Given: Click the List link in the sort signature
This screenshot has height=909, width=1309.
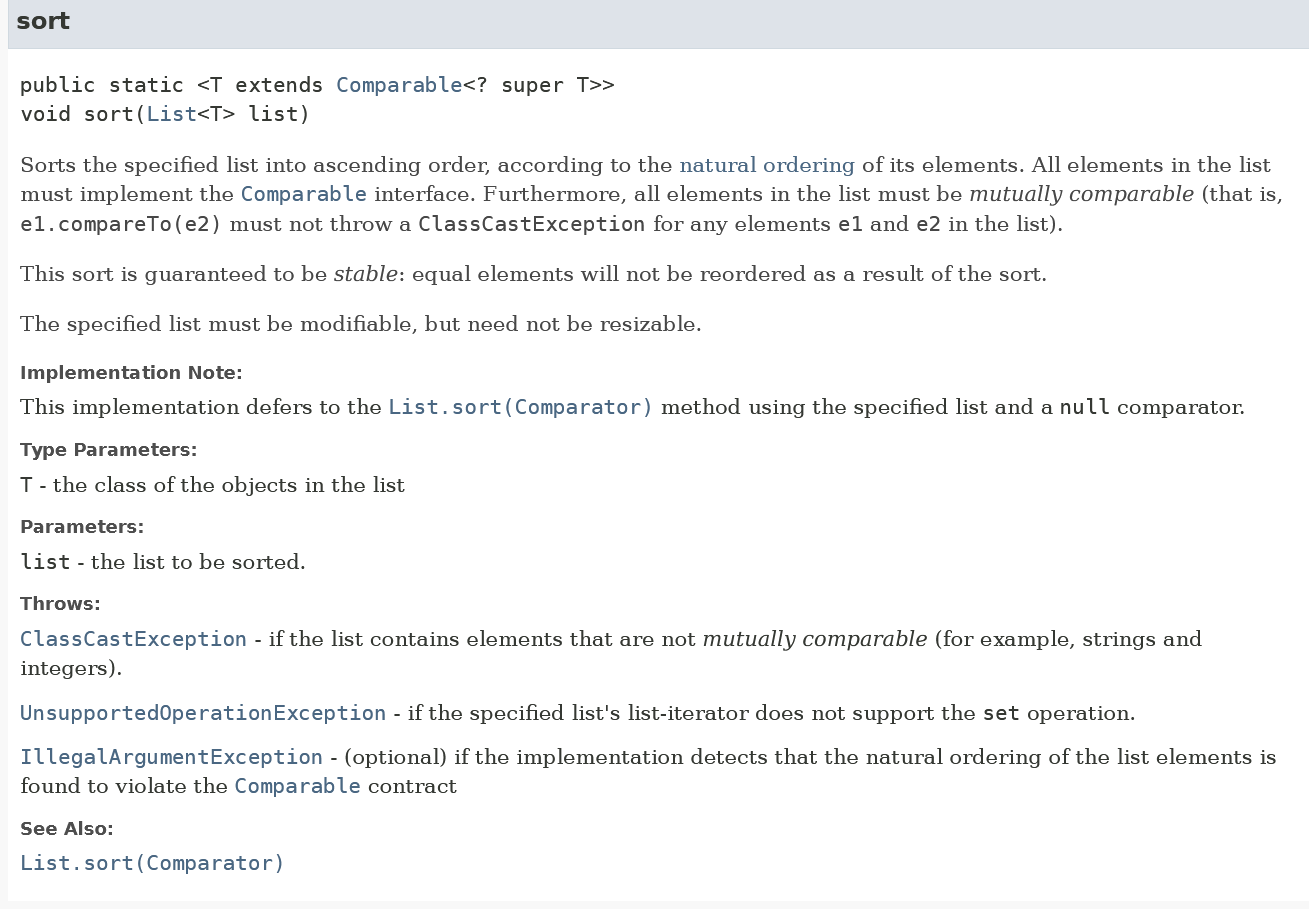Looking at the screenshot, I should click(x=171, y=114).
